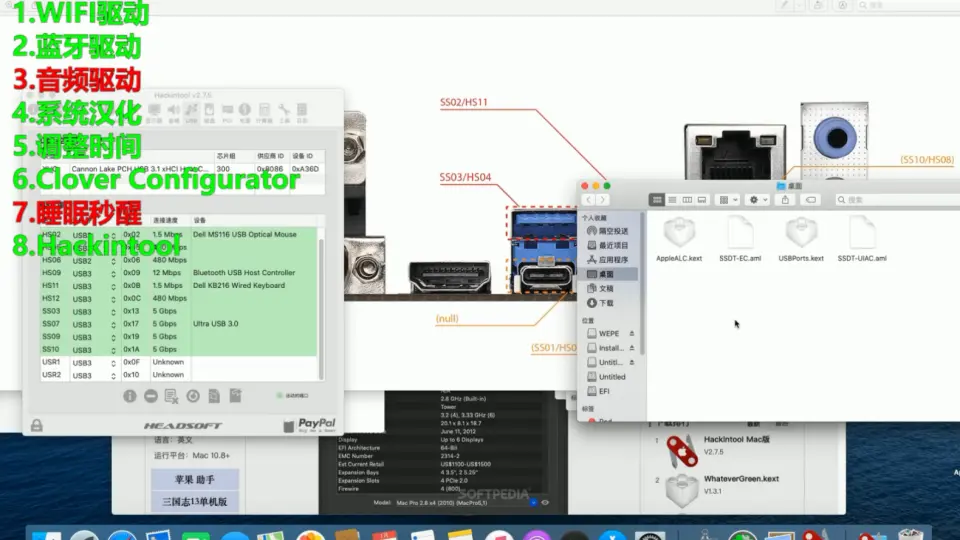Select the SSDT-EC.aml file

[740, 239]
